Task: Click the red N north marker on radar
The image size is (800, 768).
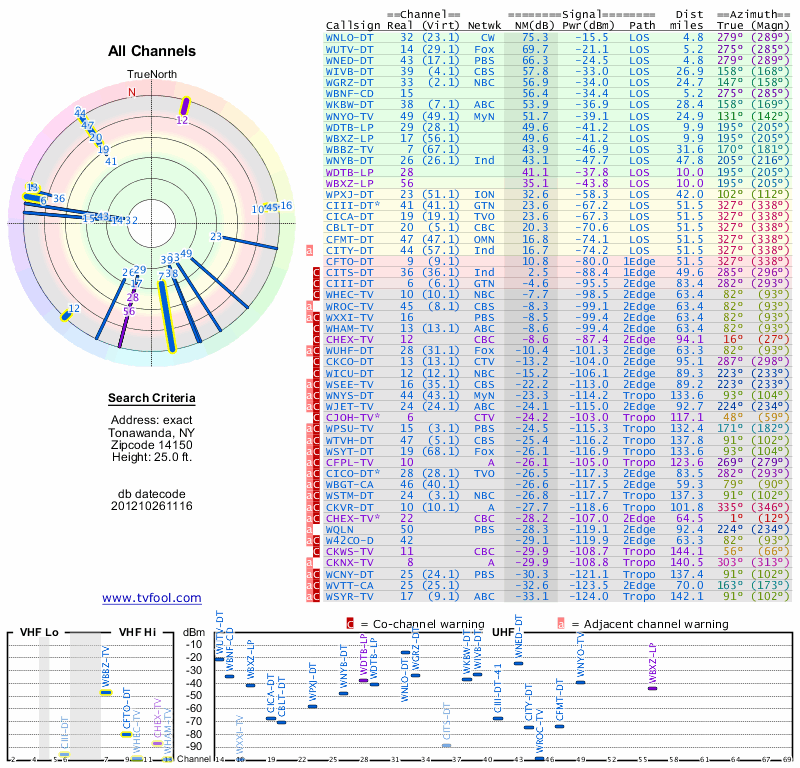Action: pyautogui.click(x=132, y=92)
